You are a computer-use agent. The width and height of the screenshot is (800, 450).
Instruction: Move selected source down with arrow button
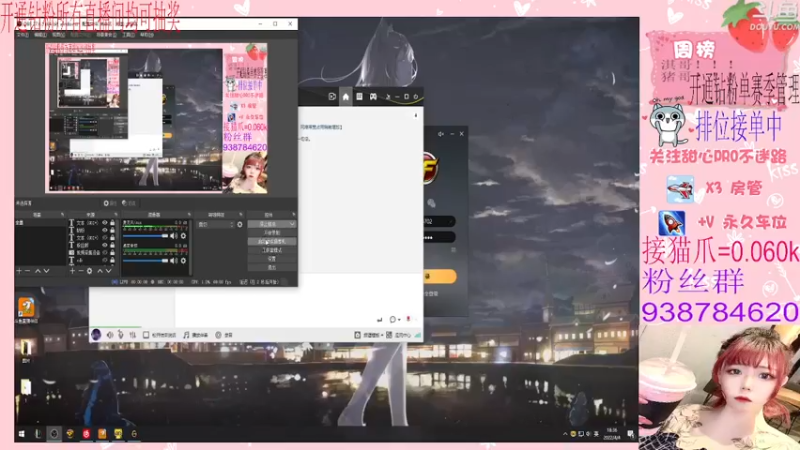pyautogui.click(x=108, y=271)
